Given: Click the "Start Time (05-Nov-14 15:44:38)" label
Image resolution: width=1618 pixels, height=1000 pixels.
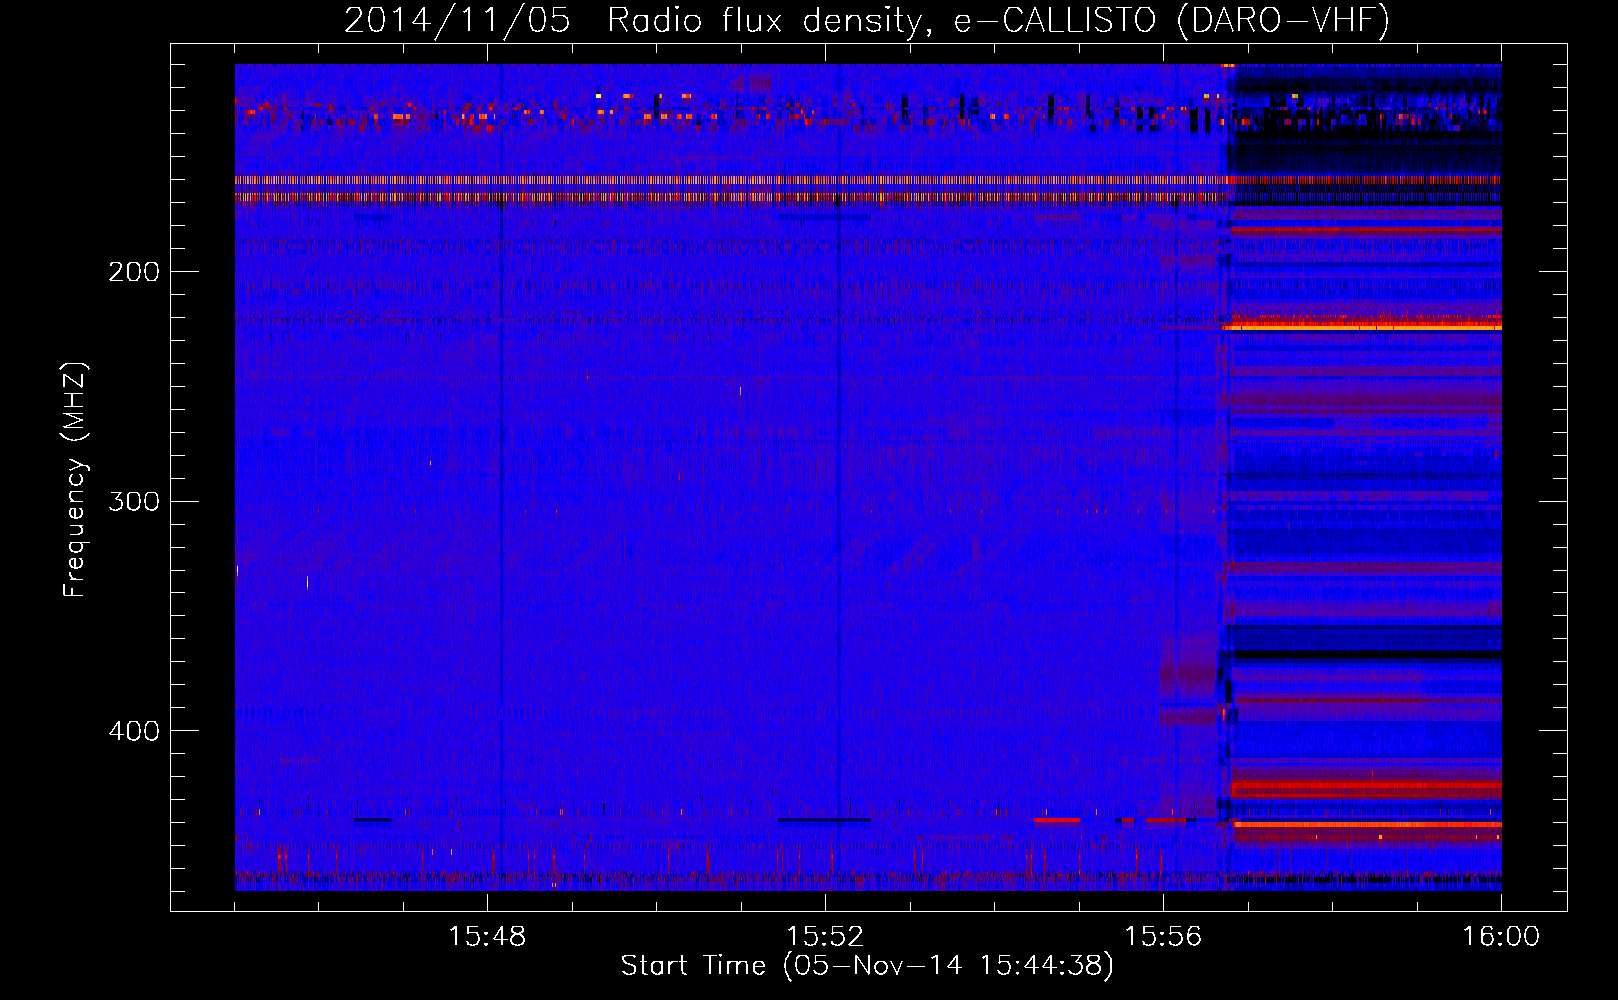Looking at the screenshot, I should (x=867, y=966).
